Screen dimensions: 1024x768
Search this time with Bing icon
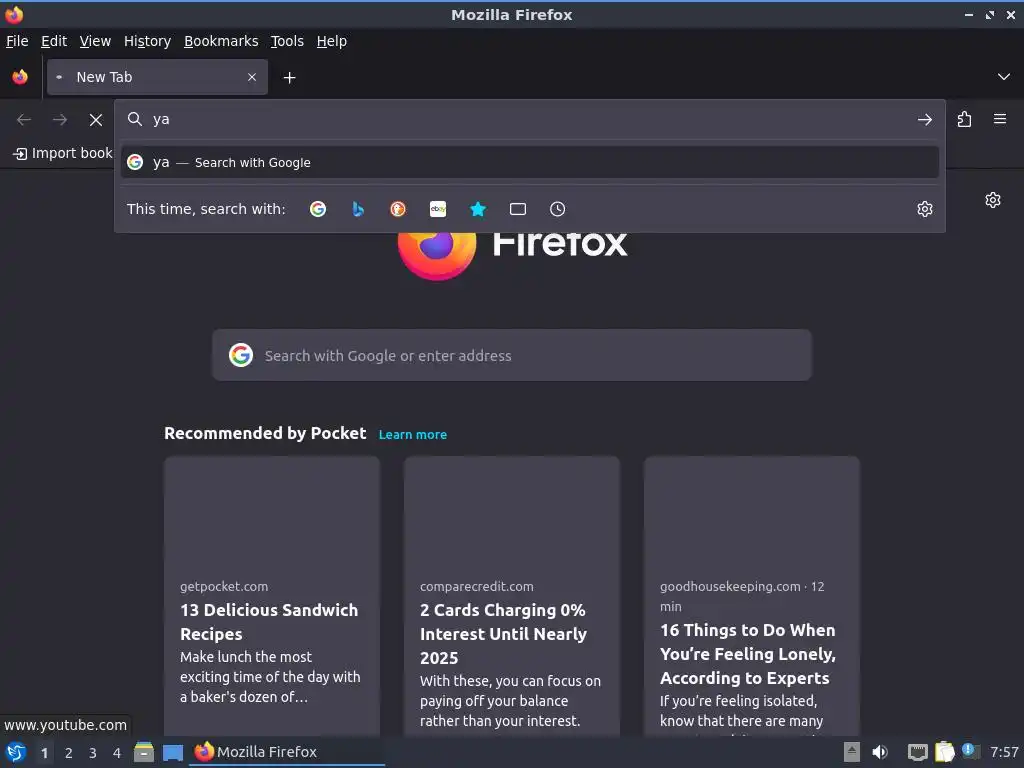(358, 209)
